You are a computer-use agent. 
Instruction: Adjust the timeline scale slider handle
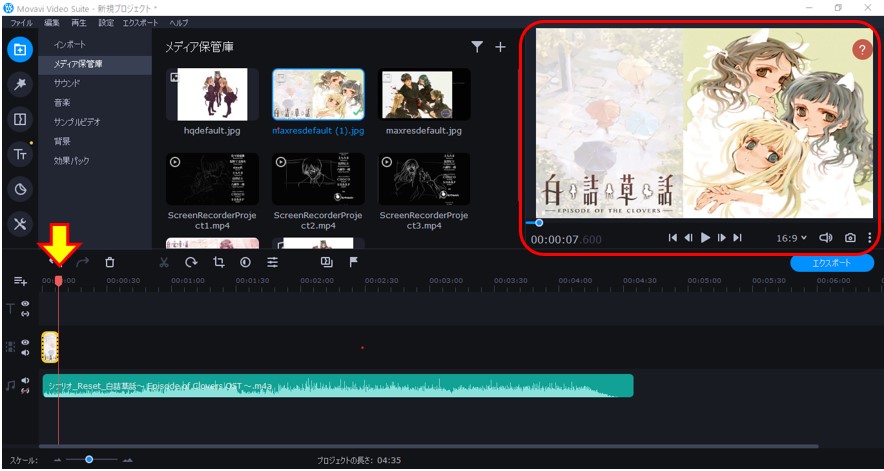coord(89,460)
